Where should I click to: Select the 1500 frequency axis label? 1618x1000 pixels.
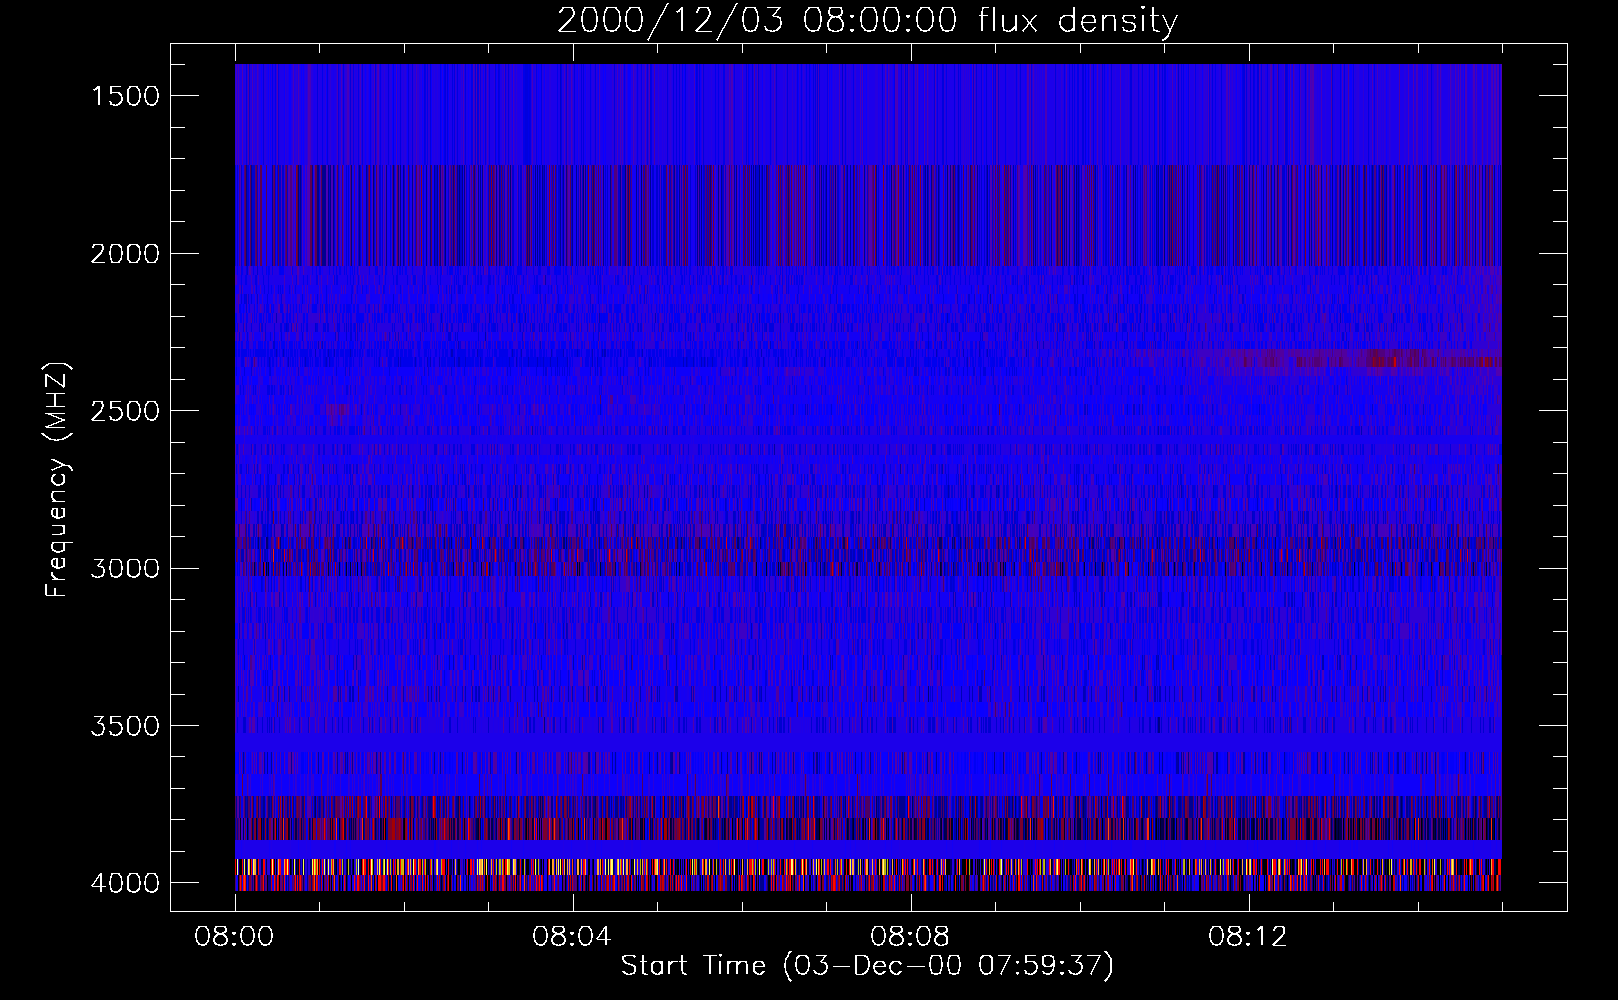coord(125,96)
